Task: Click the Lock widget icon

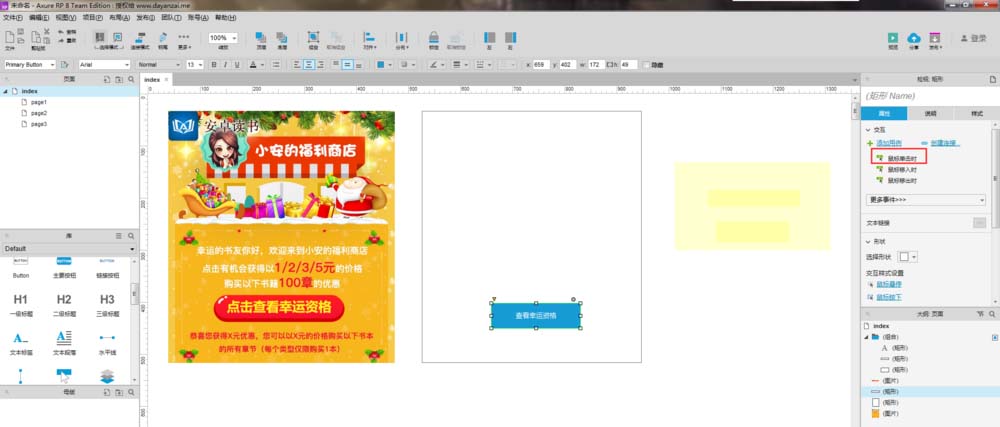Action: coord(433,37)
